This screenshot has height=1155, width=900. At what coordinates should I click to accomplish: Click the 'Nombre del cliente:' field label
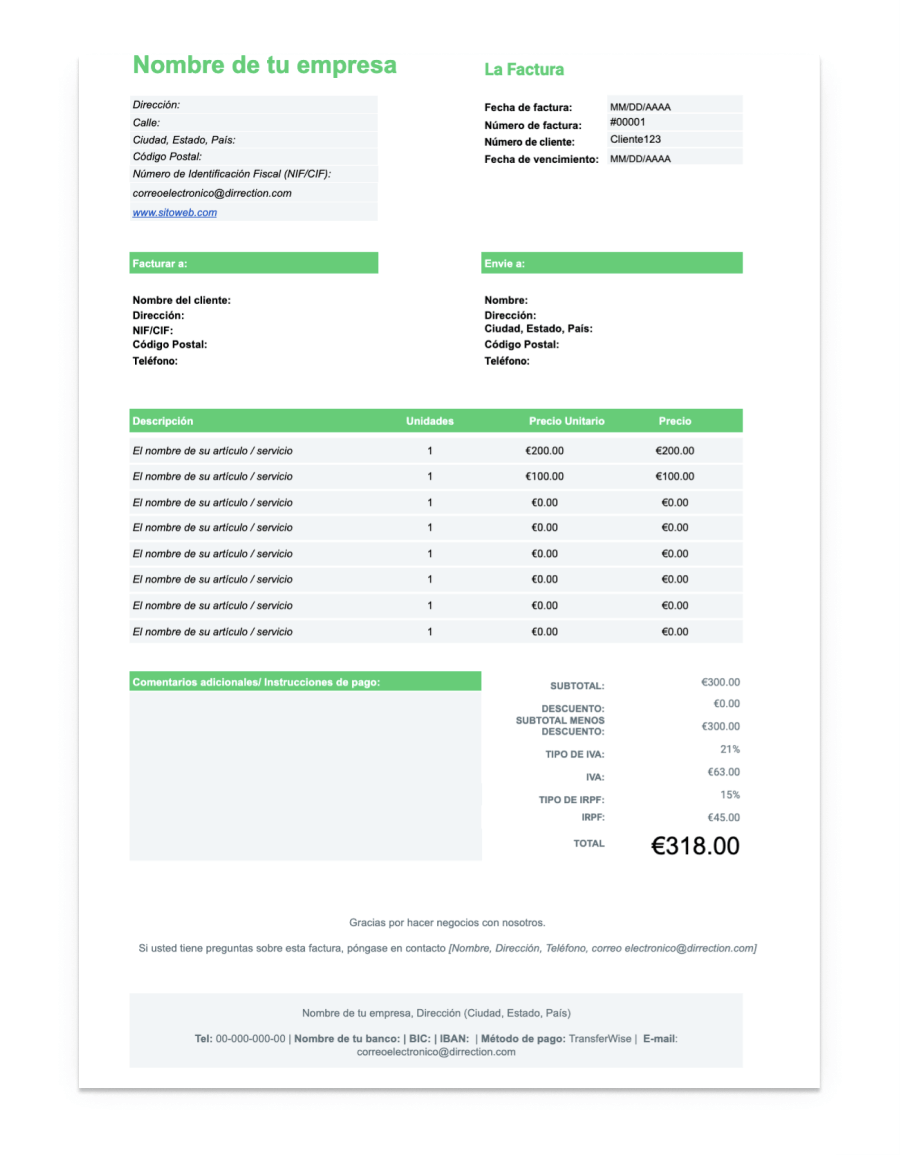181,300
